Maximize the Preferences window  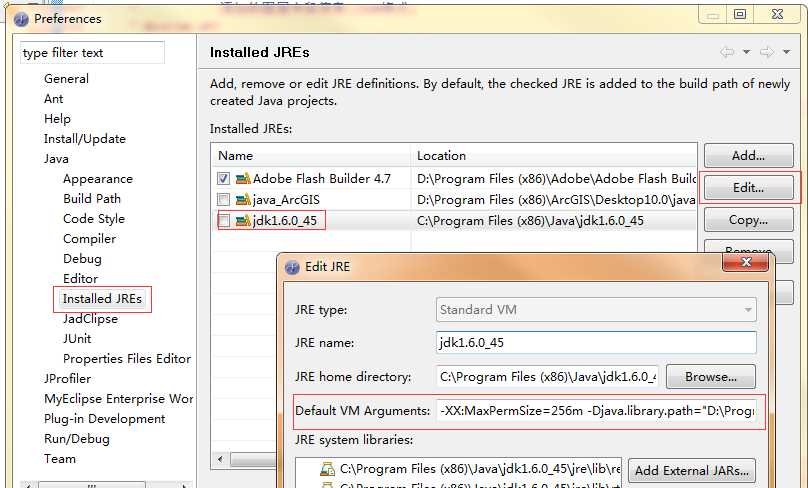[739, 14]
